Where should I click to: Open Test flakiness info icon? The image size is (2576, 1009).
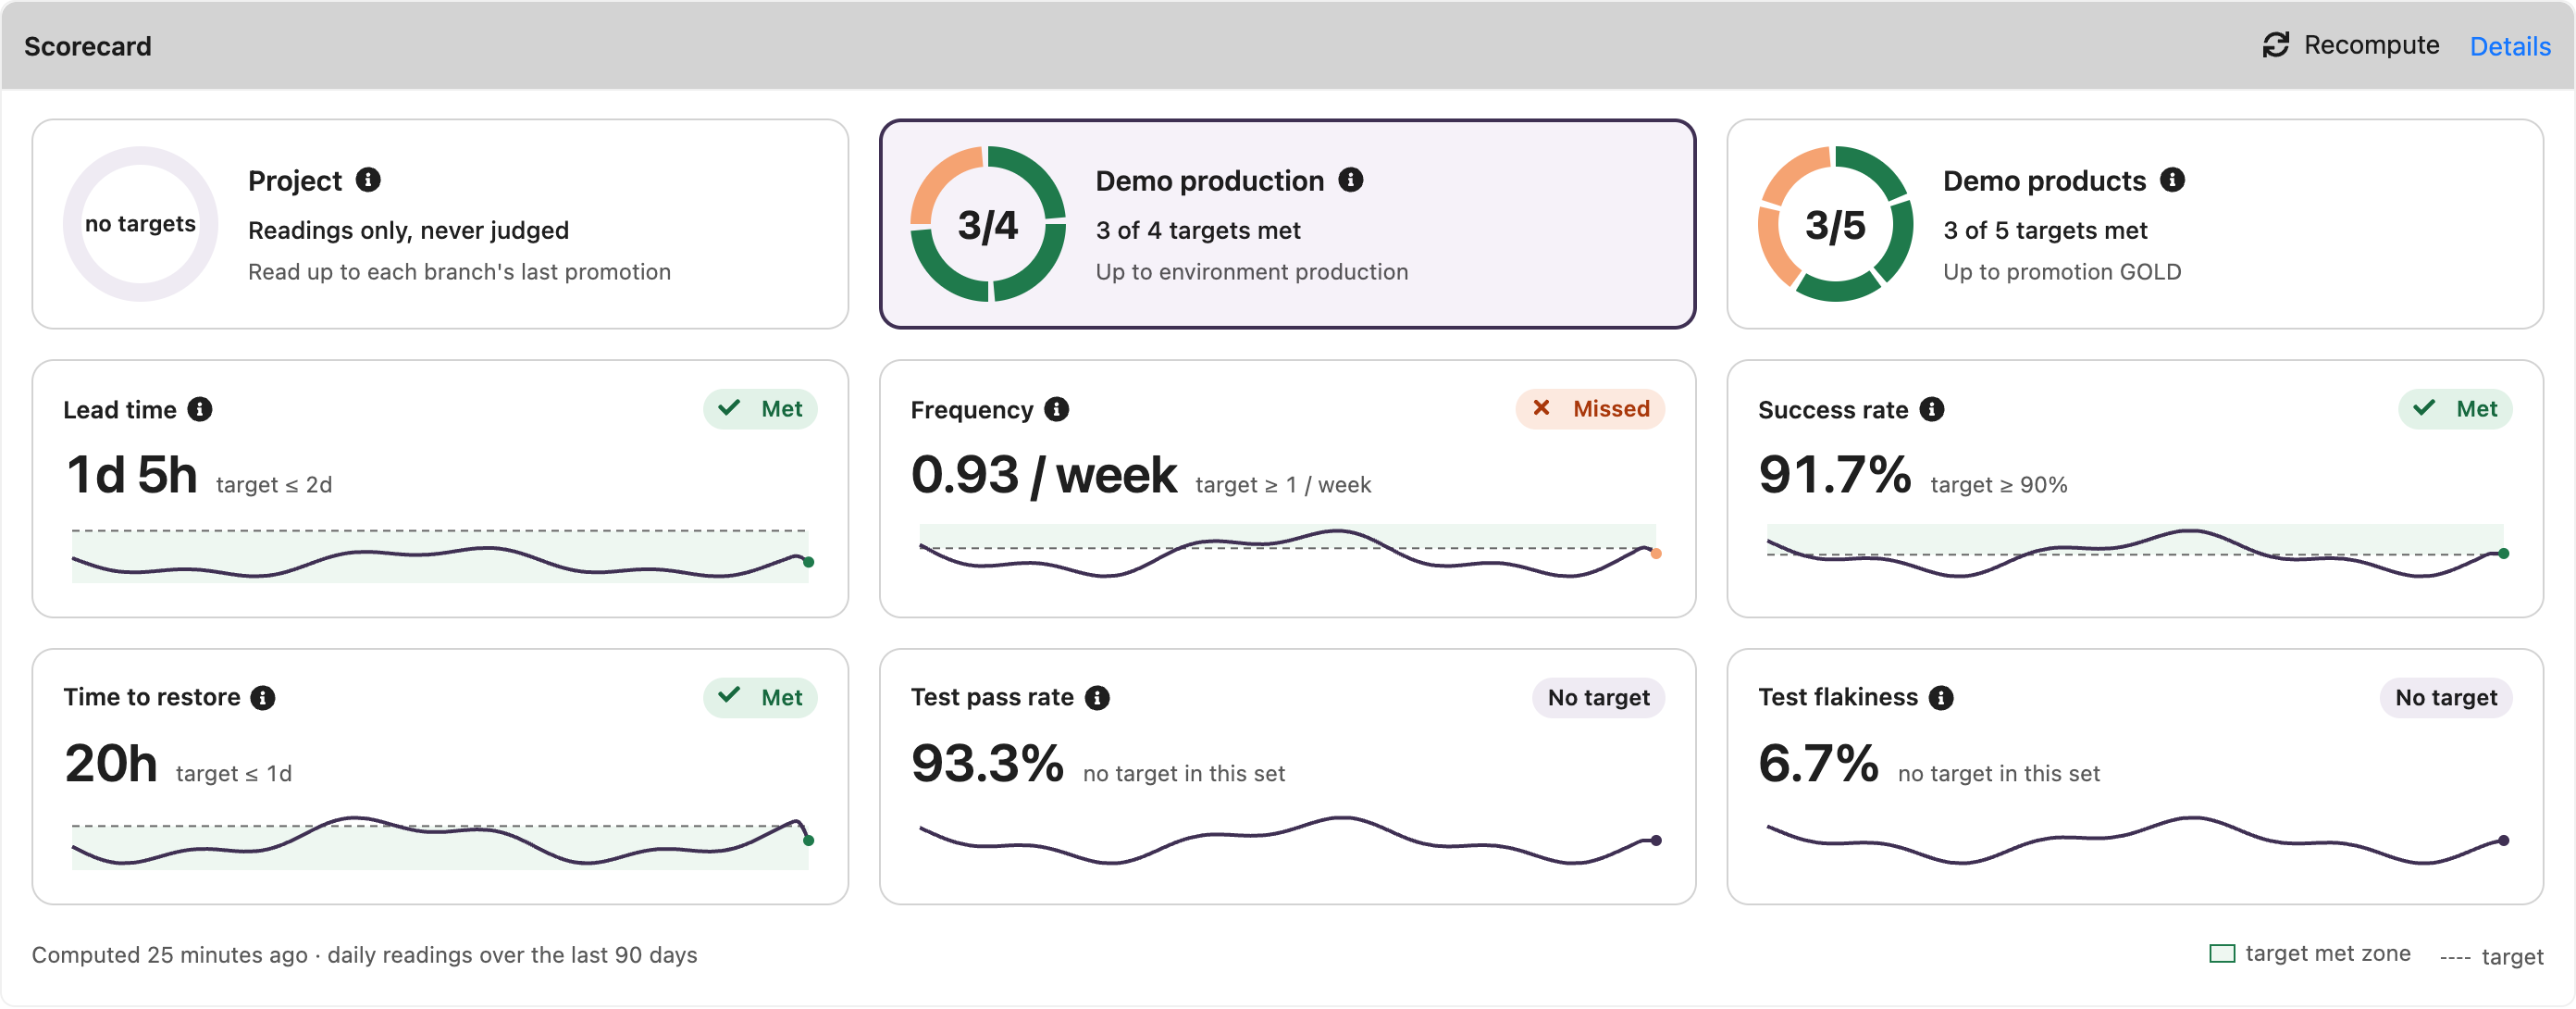(x=1941, y=698)
